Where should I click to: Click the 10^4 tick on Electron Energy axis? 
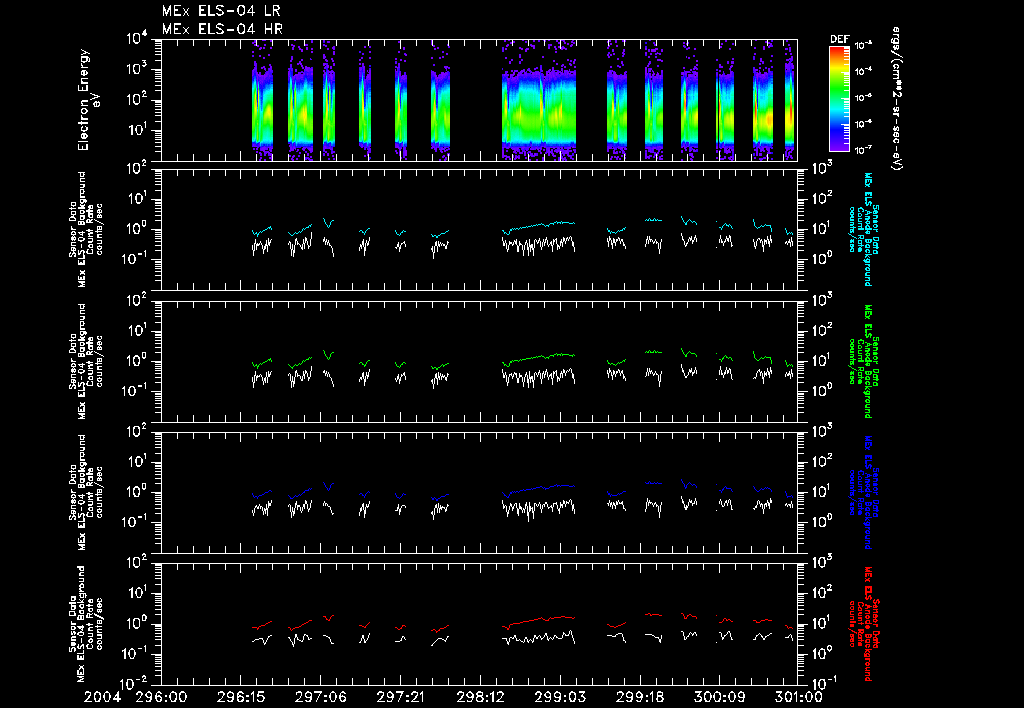[x=138, y=39]
